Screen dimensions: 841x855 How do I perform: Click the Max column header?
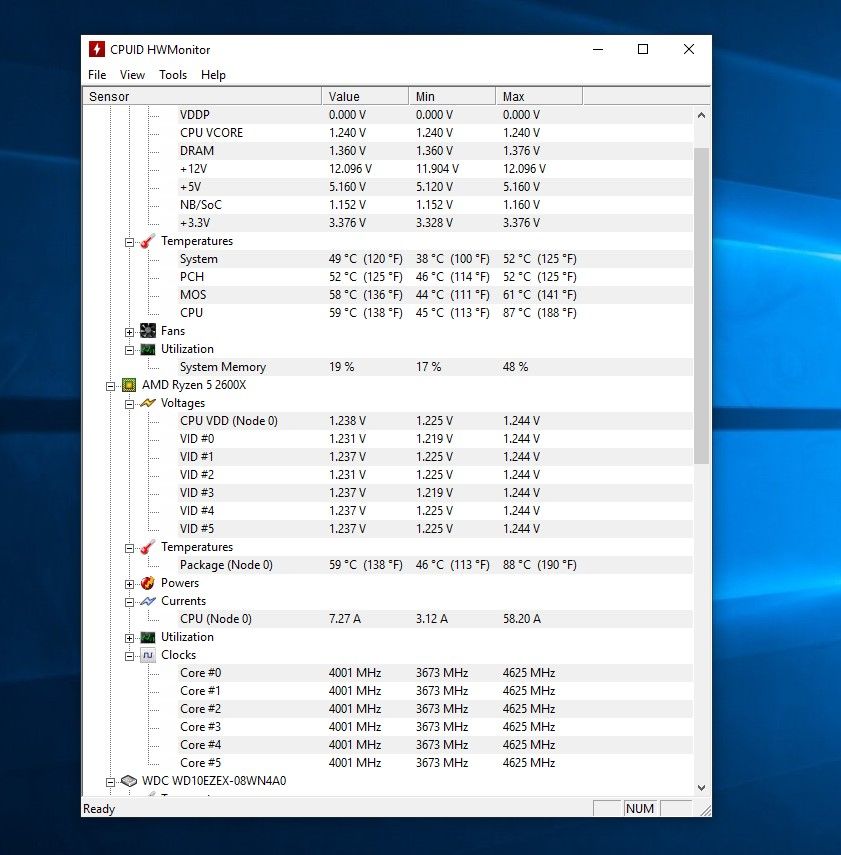tap(538, 97)
